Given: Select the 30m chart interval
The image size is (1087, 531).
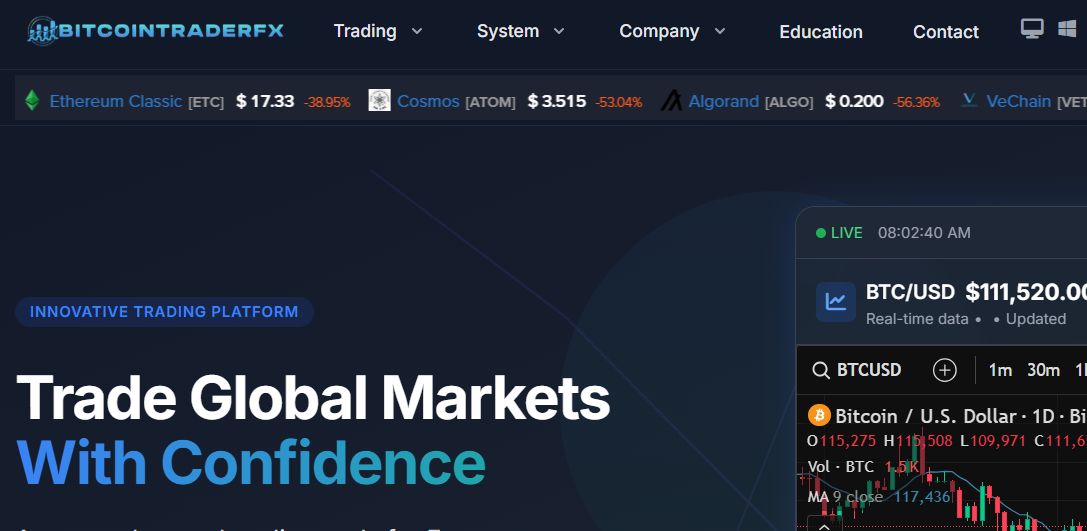Looking at the screenshot, I should [x=1043, y=371].
